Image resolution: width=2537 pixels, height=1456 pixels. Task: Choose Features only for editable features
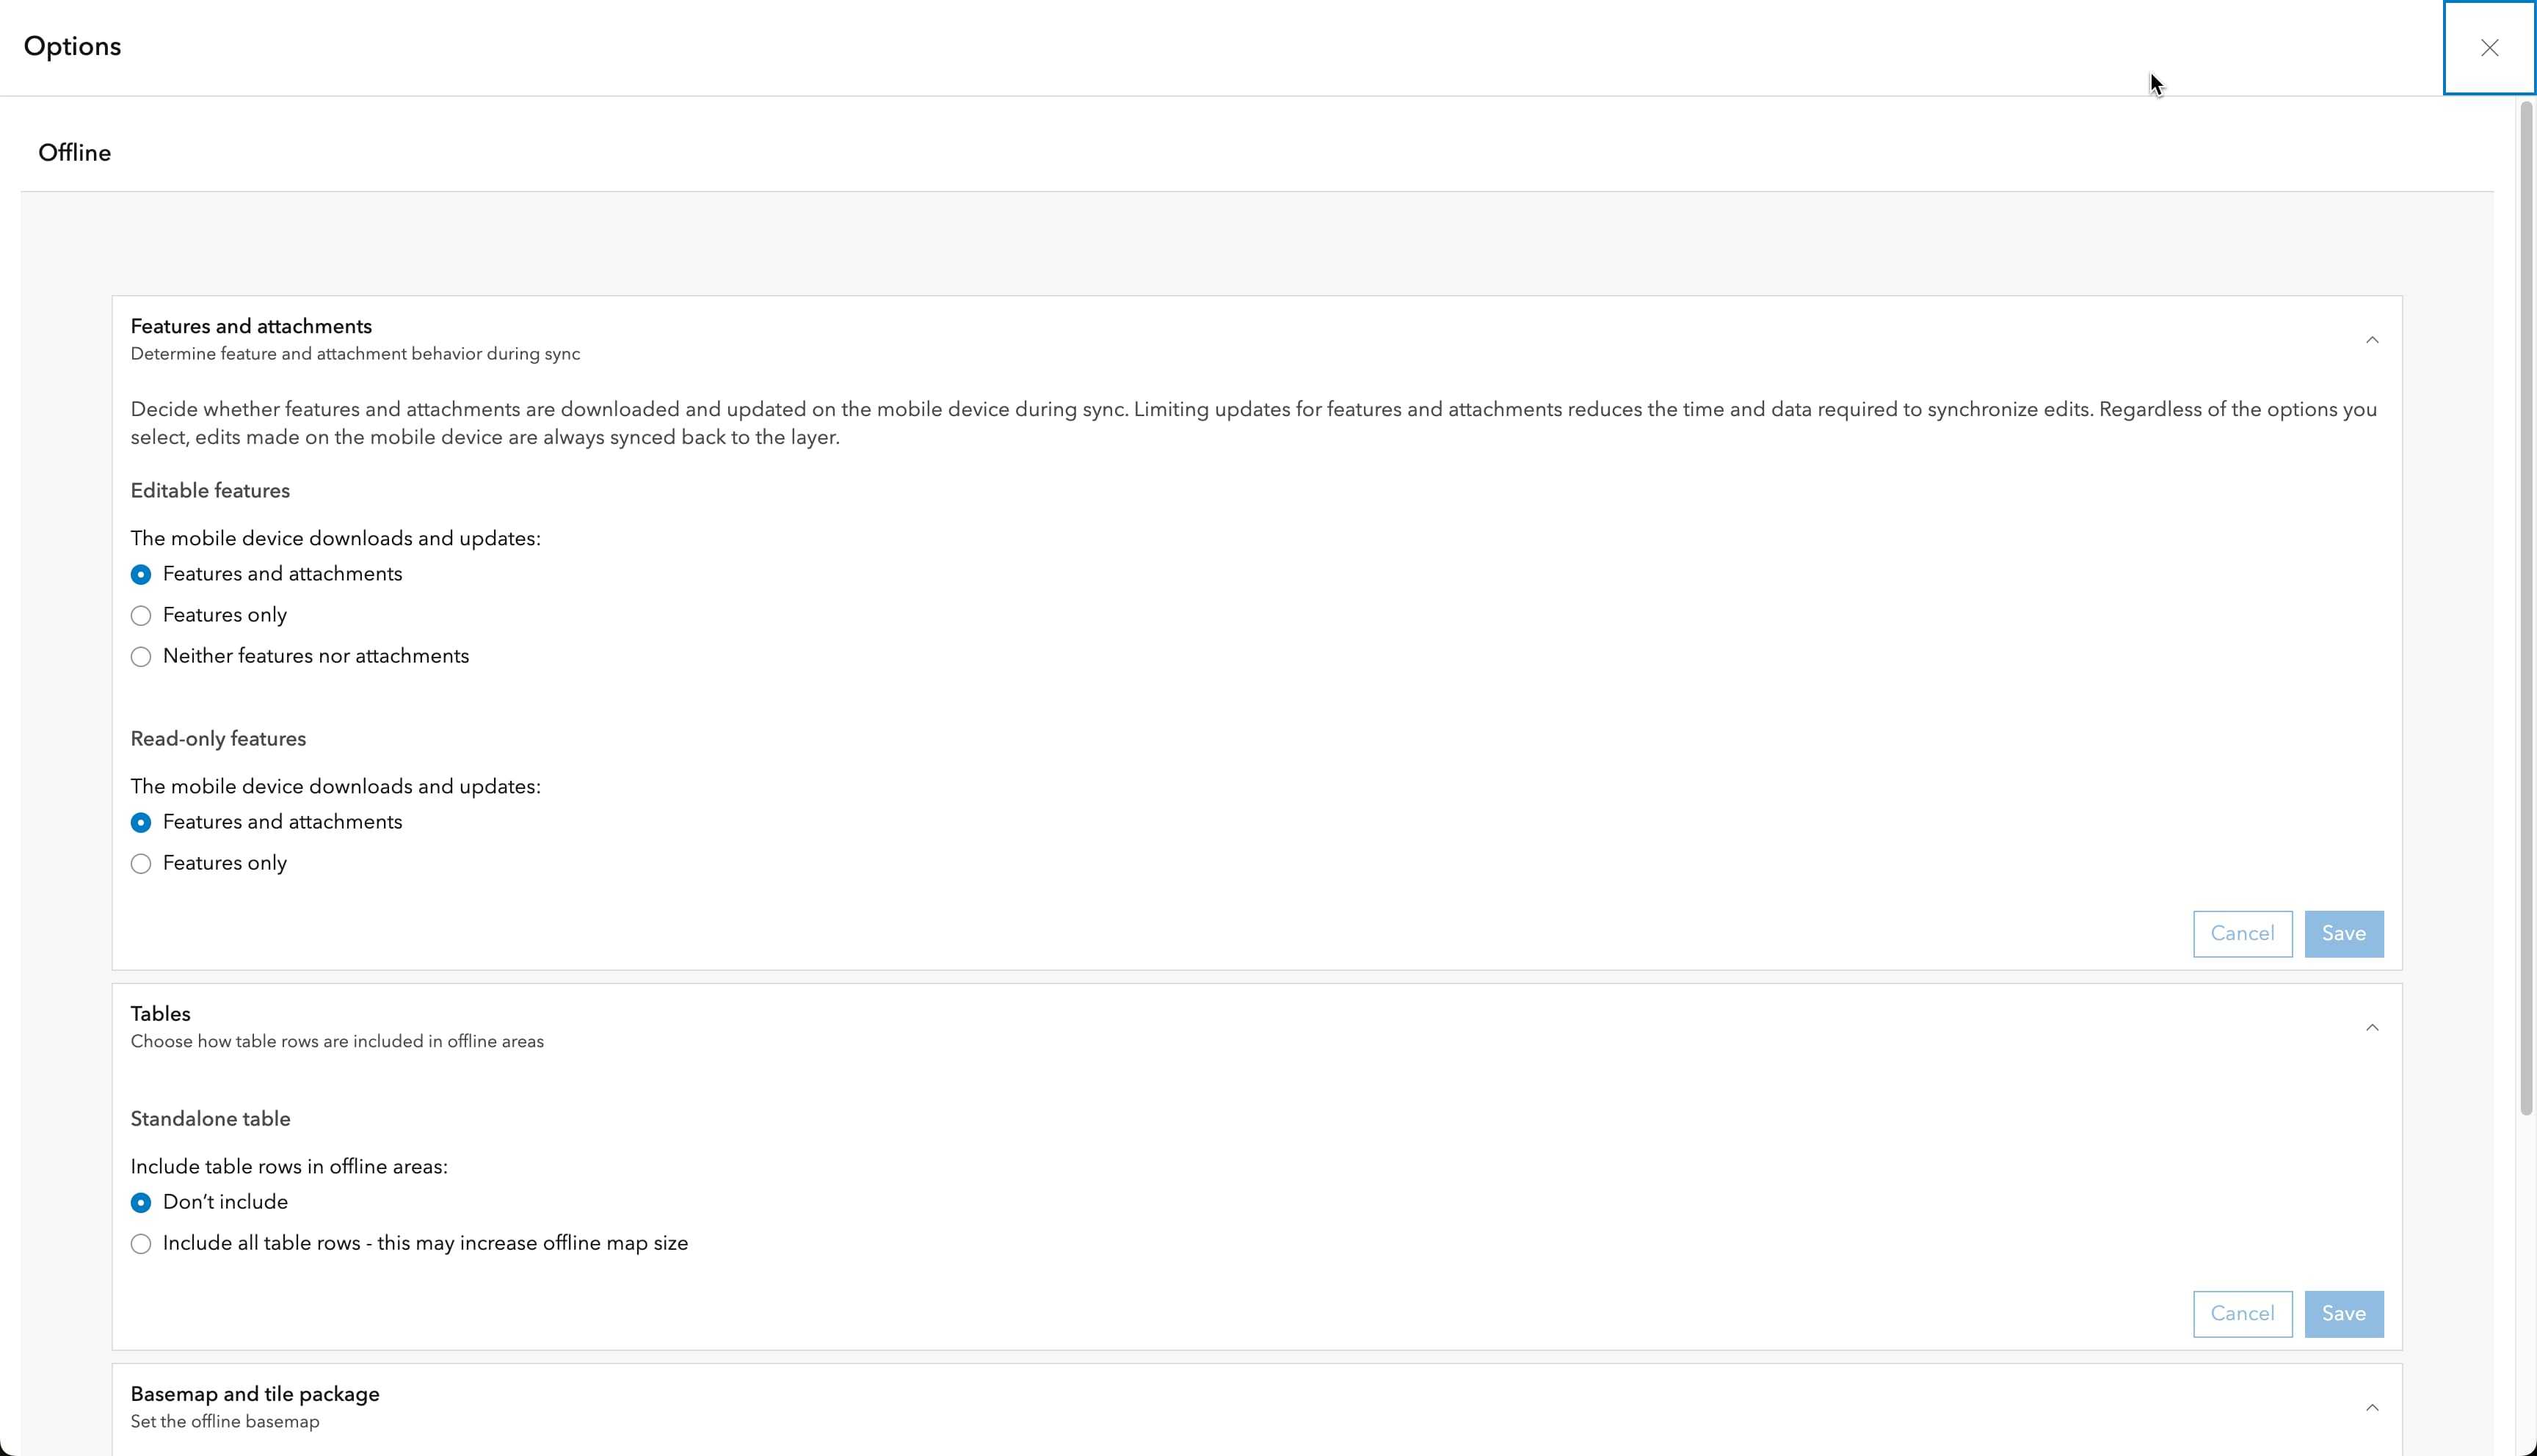(x=141, y=616)
